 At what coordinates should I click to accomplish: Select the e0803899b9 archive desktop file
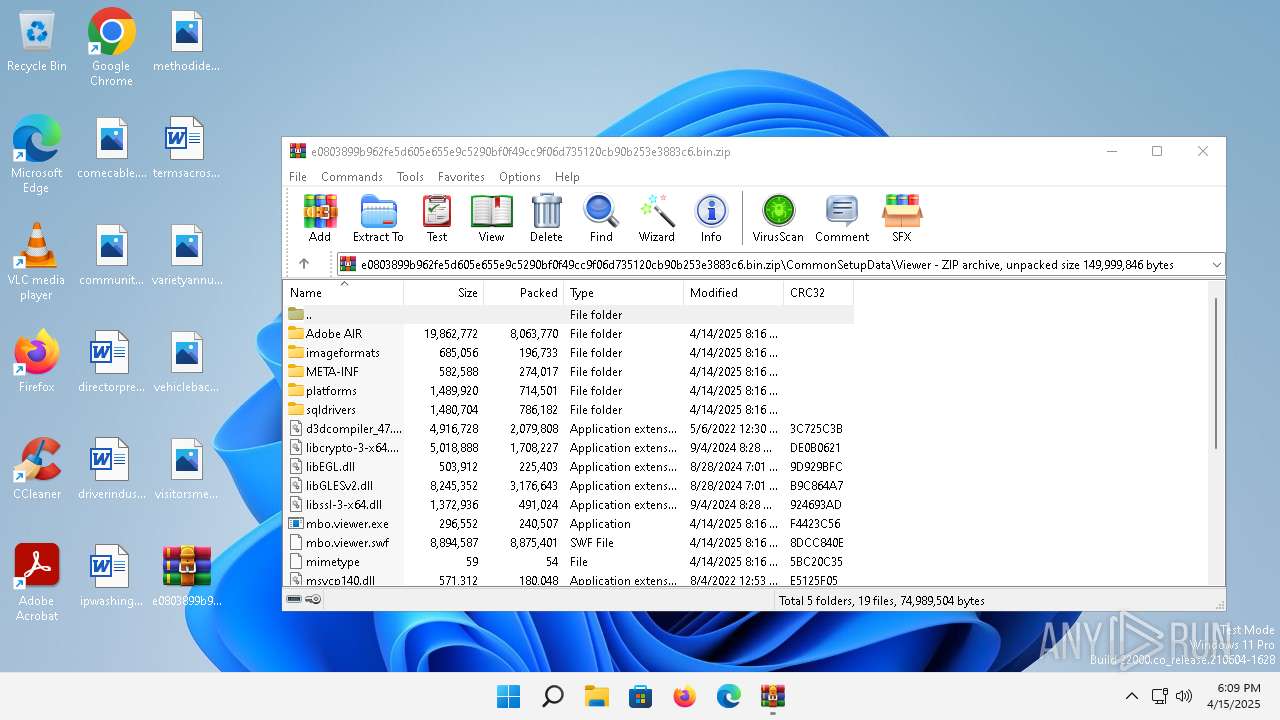[187, 577]
